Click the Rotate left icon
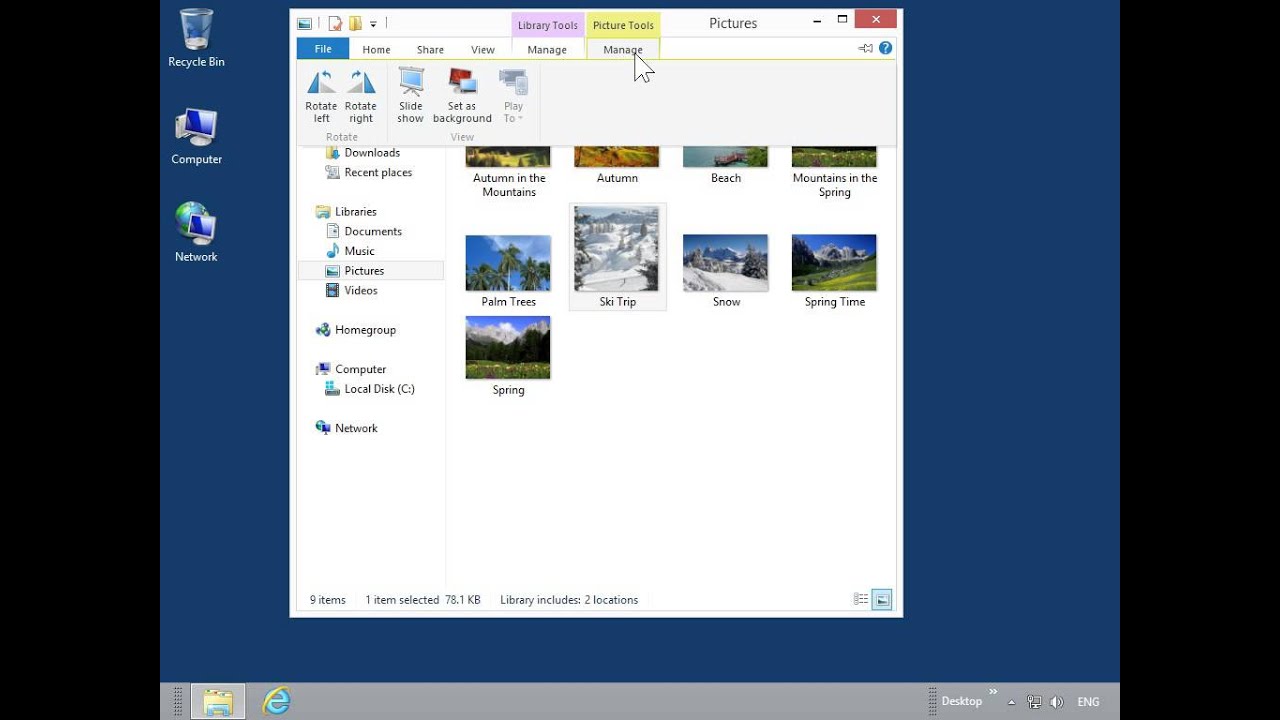The image size is (1280, 720). point(321,83)
